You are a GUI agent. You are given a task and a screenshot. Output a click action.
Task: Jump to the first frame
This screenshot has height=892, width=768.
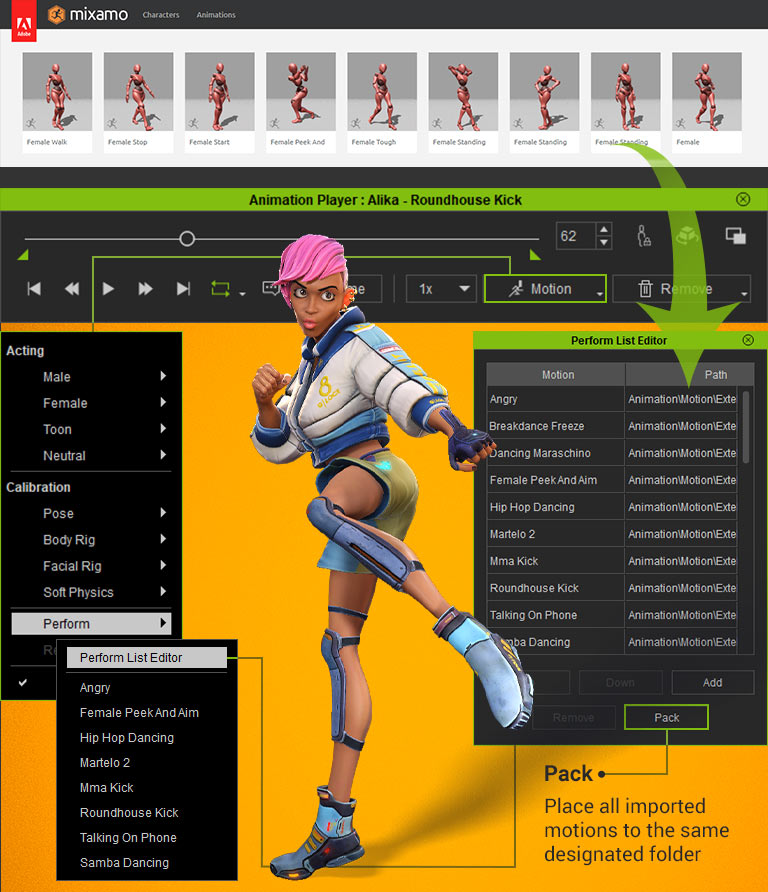coord(34,289)
